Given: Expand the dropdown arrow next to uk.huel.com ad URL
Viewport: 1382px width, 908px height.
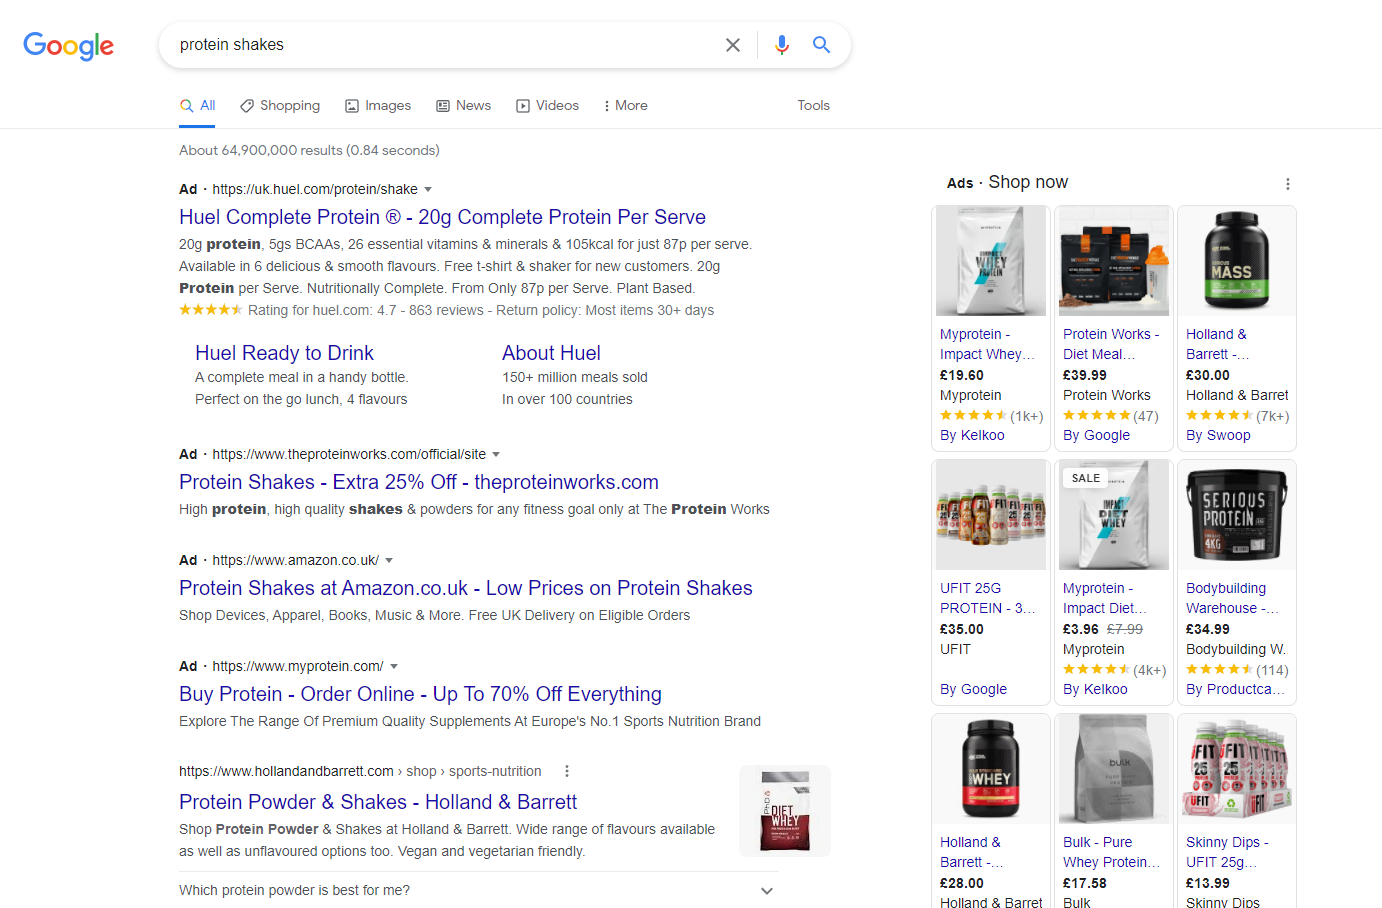Looking at the screenshot, I should [x=427, y=189].
